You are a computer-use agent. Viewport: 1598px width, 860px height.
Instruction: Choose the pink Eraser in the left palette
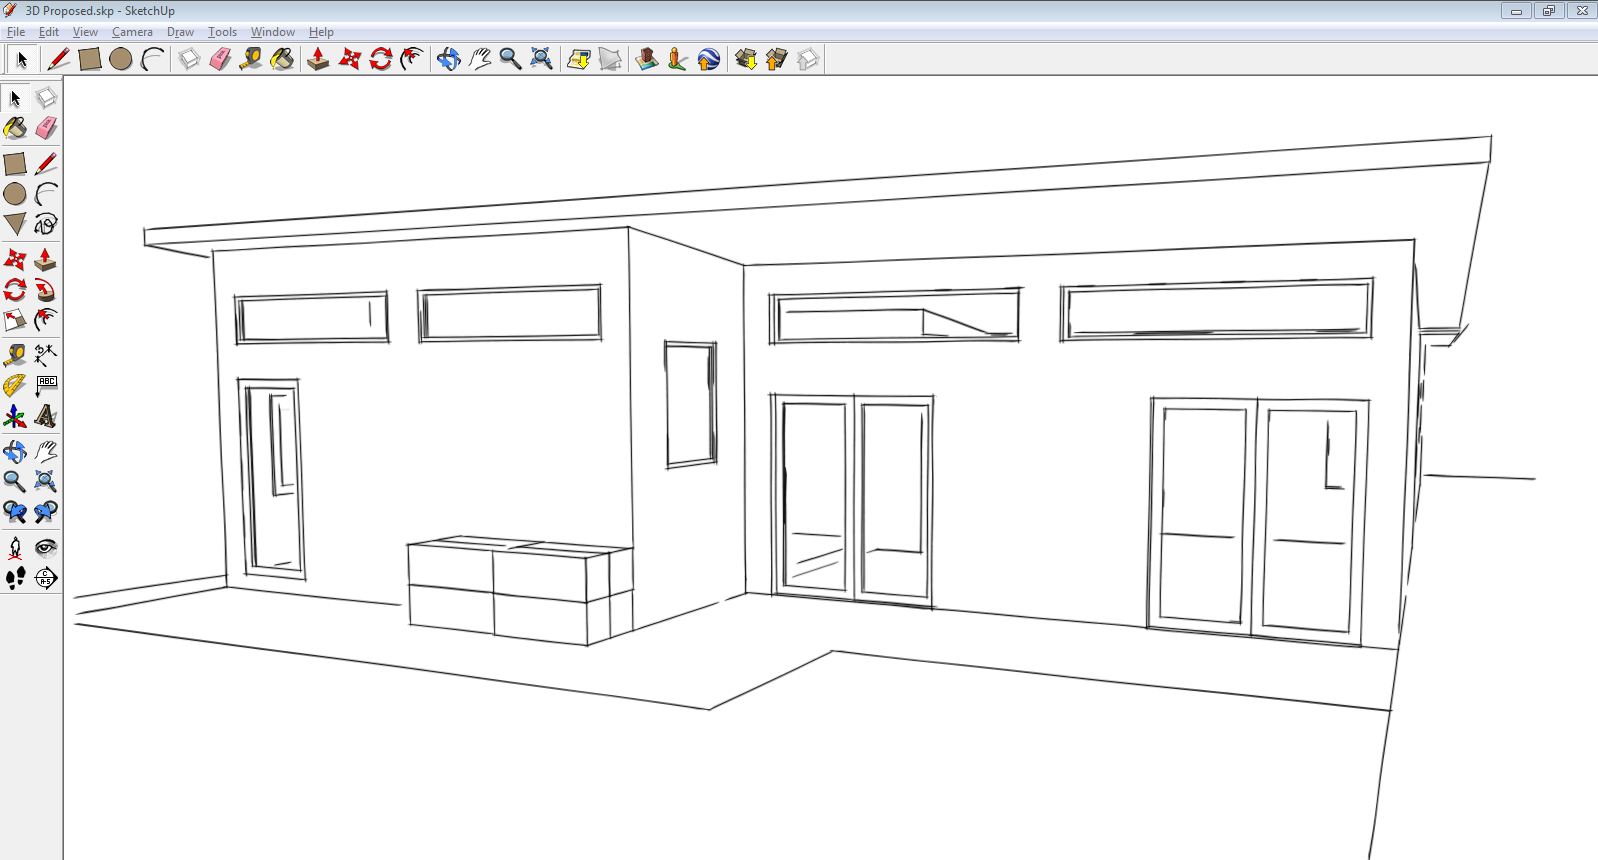click(x=46, y=128)
